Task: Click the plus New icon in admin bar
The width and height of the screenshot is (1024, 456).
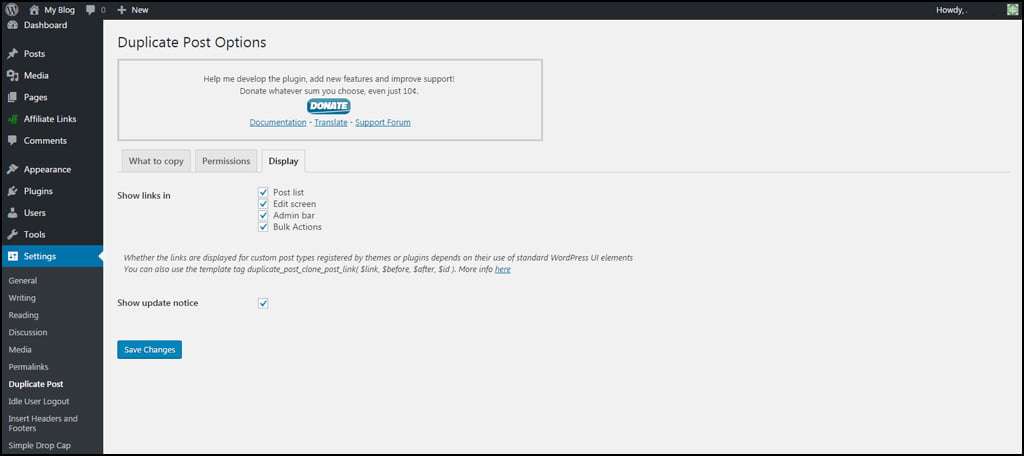Action: [x=121, y=10]
